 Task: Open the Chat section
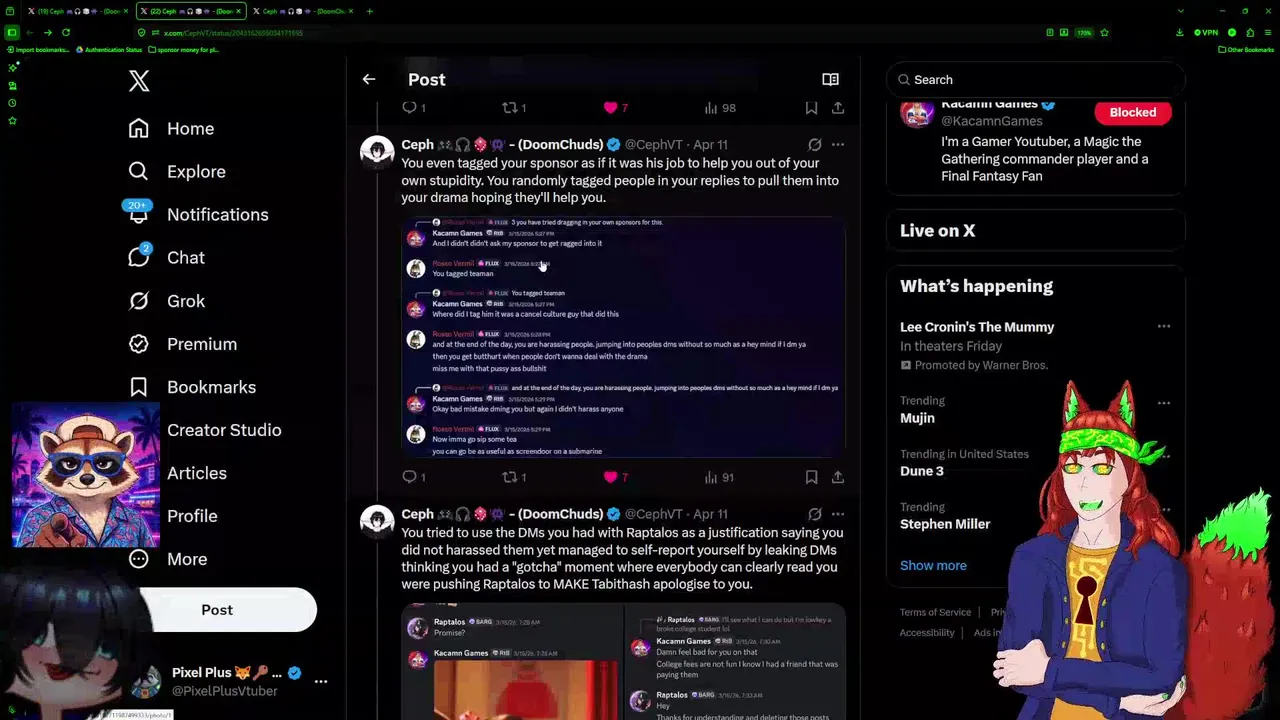pos(166,257)
